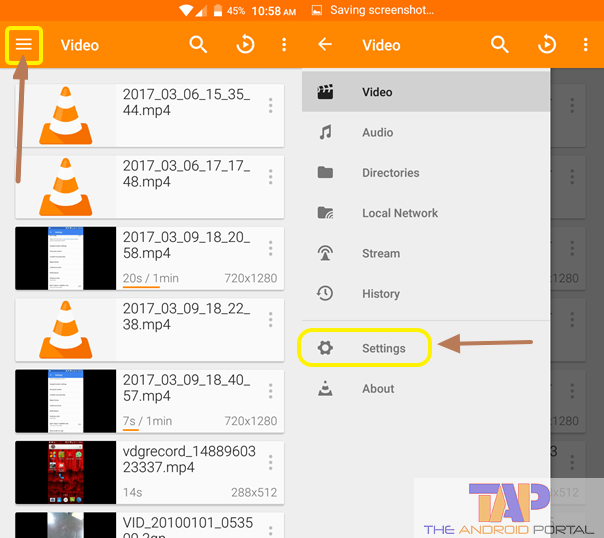This screenshot has width=604, height=538.
Task: Open options for 2017_03_09_18_20_58.mp4
Action: tap(270, 248)
